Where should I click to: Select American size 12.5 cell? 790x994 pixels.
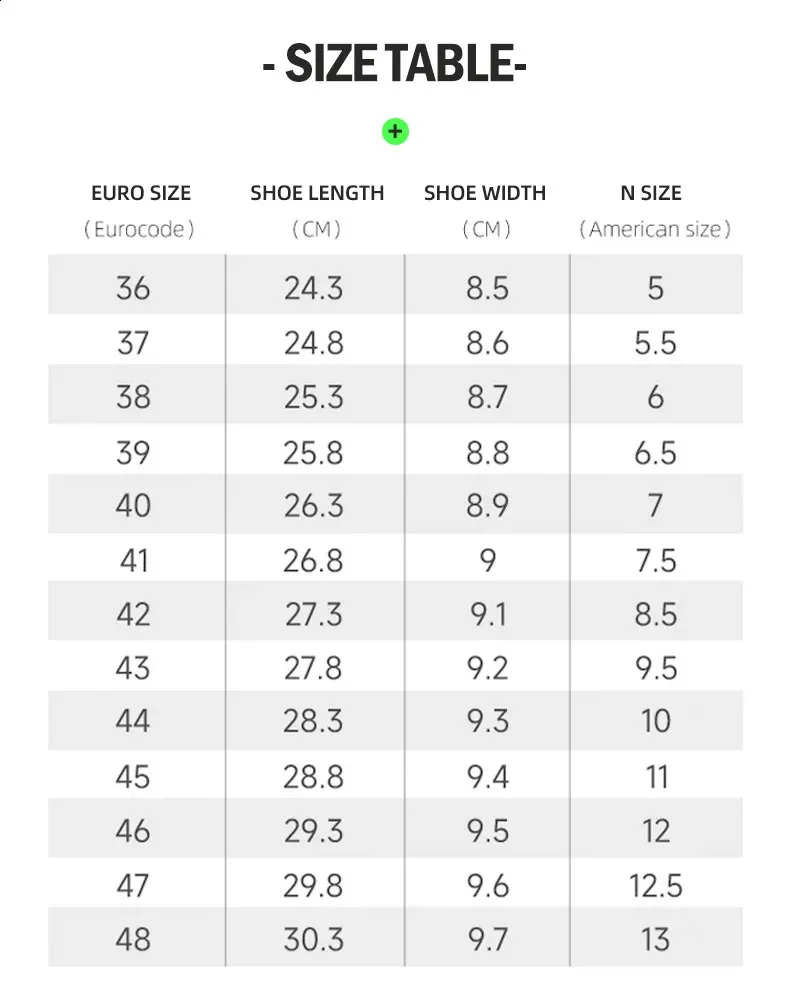[x=656, y=885]
